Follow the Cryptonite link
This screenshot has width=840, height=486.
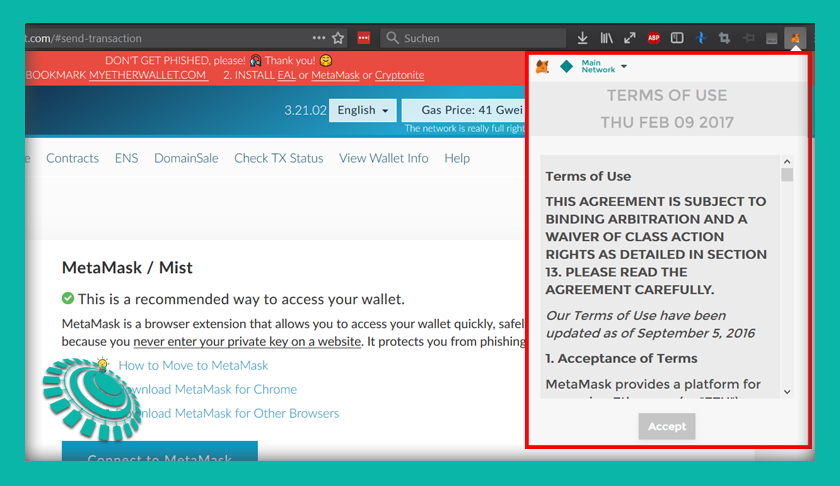pyautogui.click(x=400, y=75)
